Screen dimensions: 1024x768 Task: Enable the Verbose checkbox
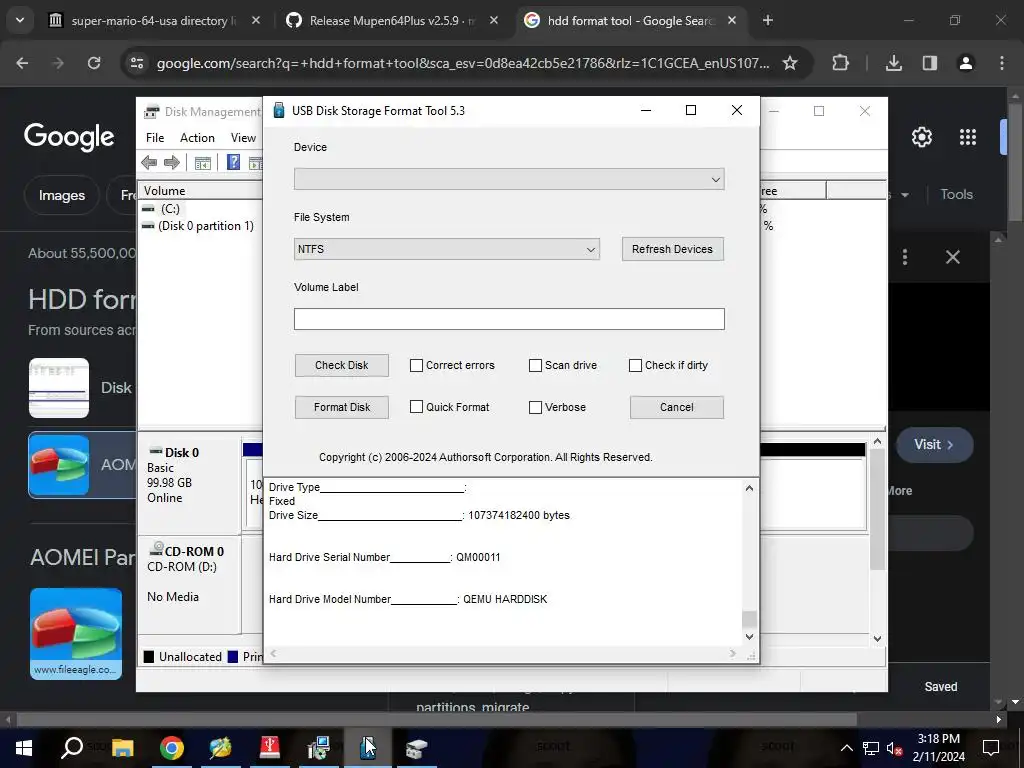[x=535, y=407]
